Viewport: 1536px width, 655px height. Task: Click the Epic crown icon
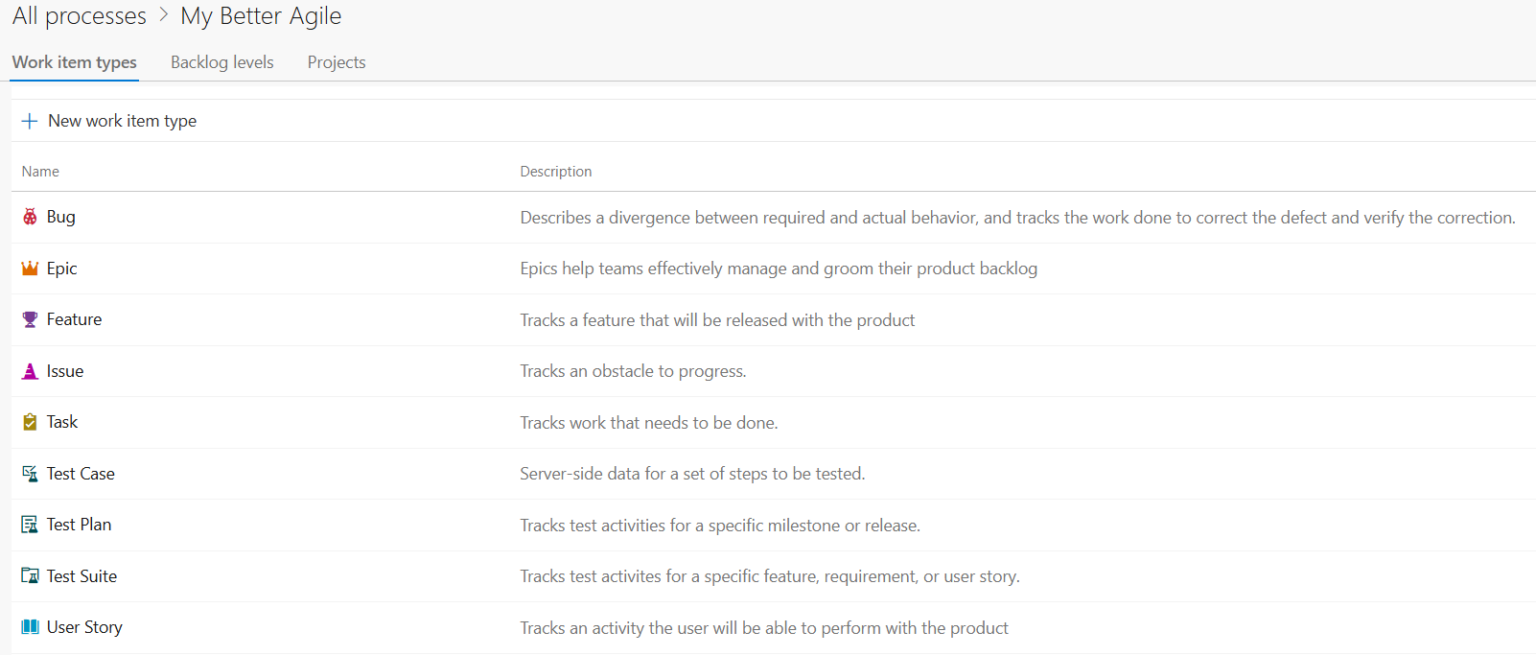(x=28, y=268)
